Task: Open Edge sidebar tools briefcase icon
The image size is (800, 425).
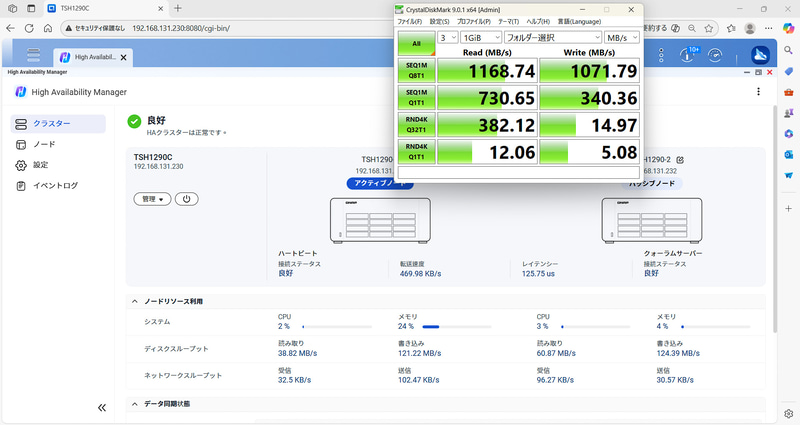Action: point(789,92)
